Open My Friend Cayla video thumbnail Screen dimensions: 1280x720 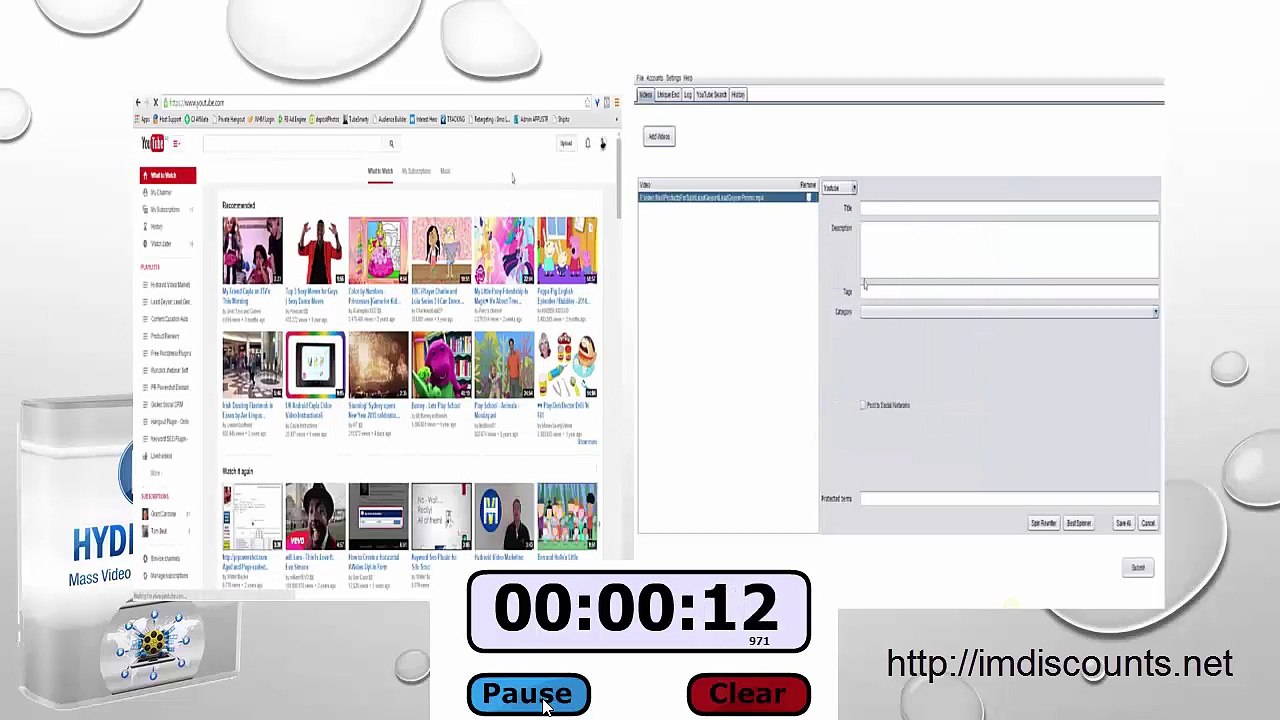click(x=252, y=250)
